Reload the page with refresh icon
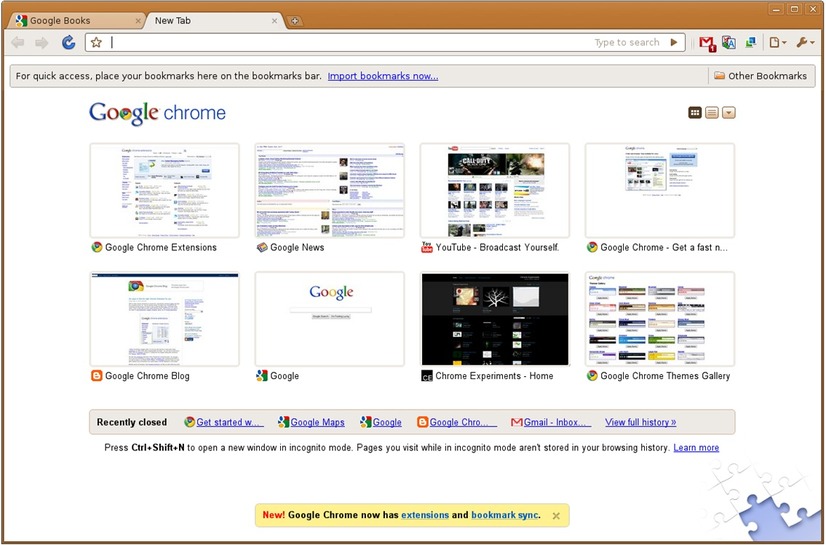The height and width of the screenshot is (545, 826). tap(68, 43)
